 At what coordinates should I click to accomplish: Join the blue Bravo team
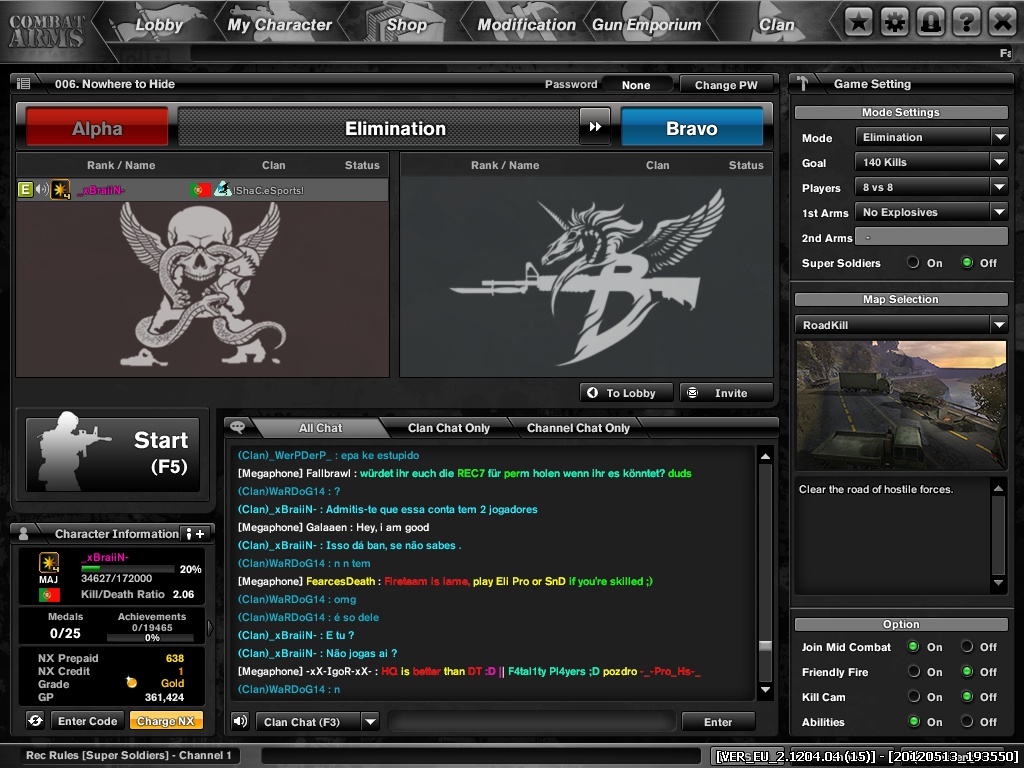pos(692,127)
